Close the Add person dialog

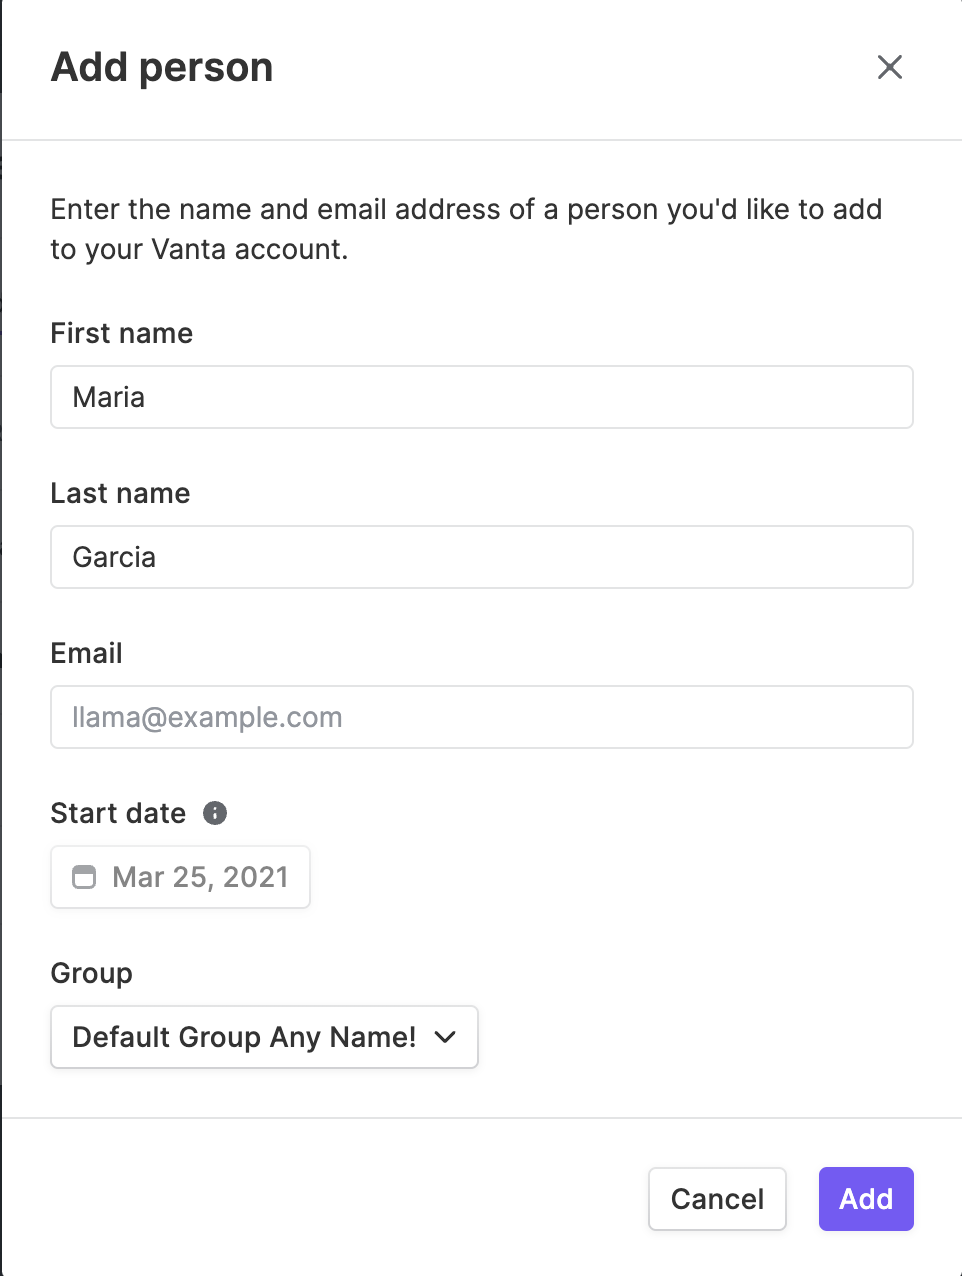point(889,67)
